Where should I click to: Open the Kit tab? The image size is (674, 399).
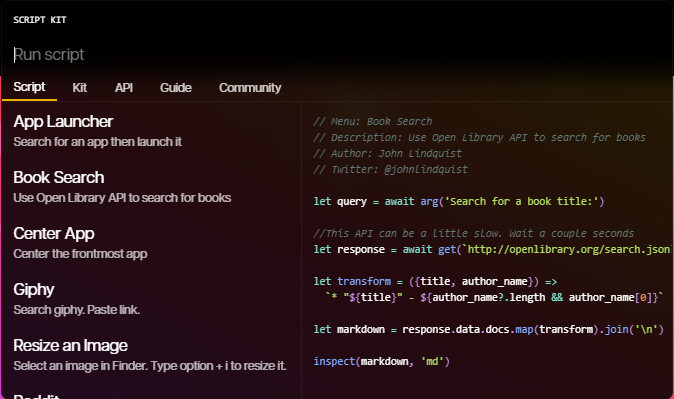click(80, 88)
